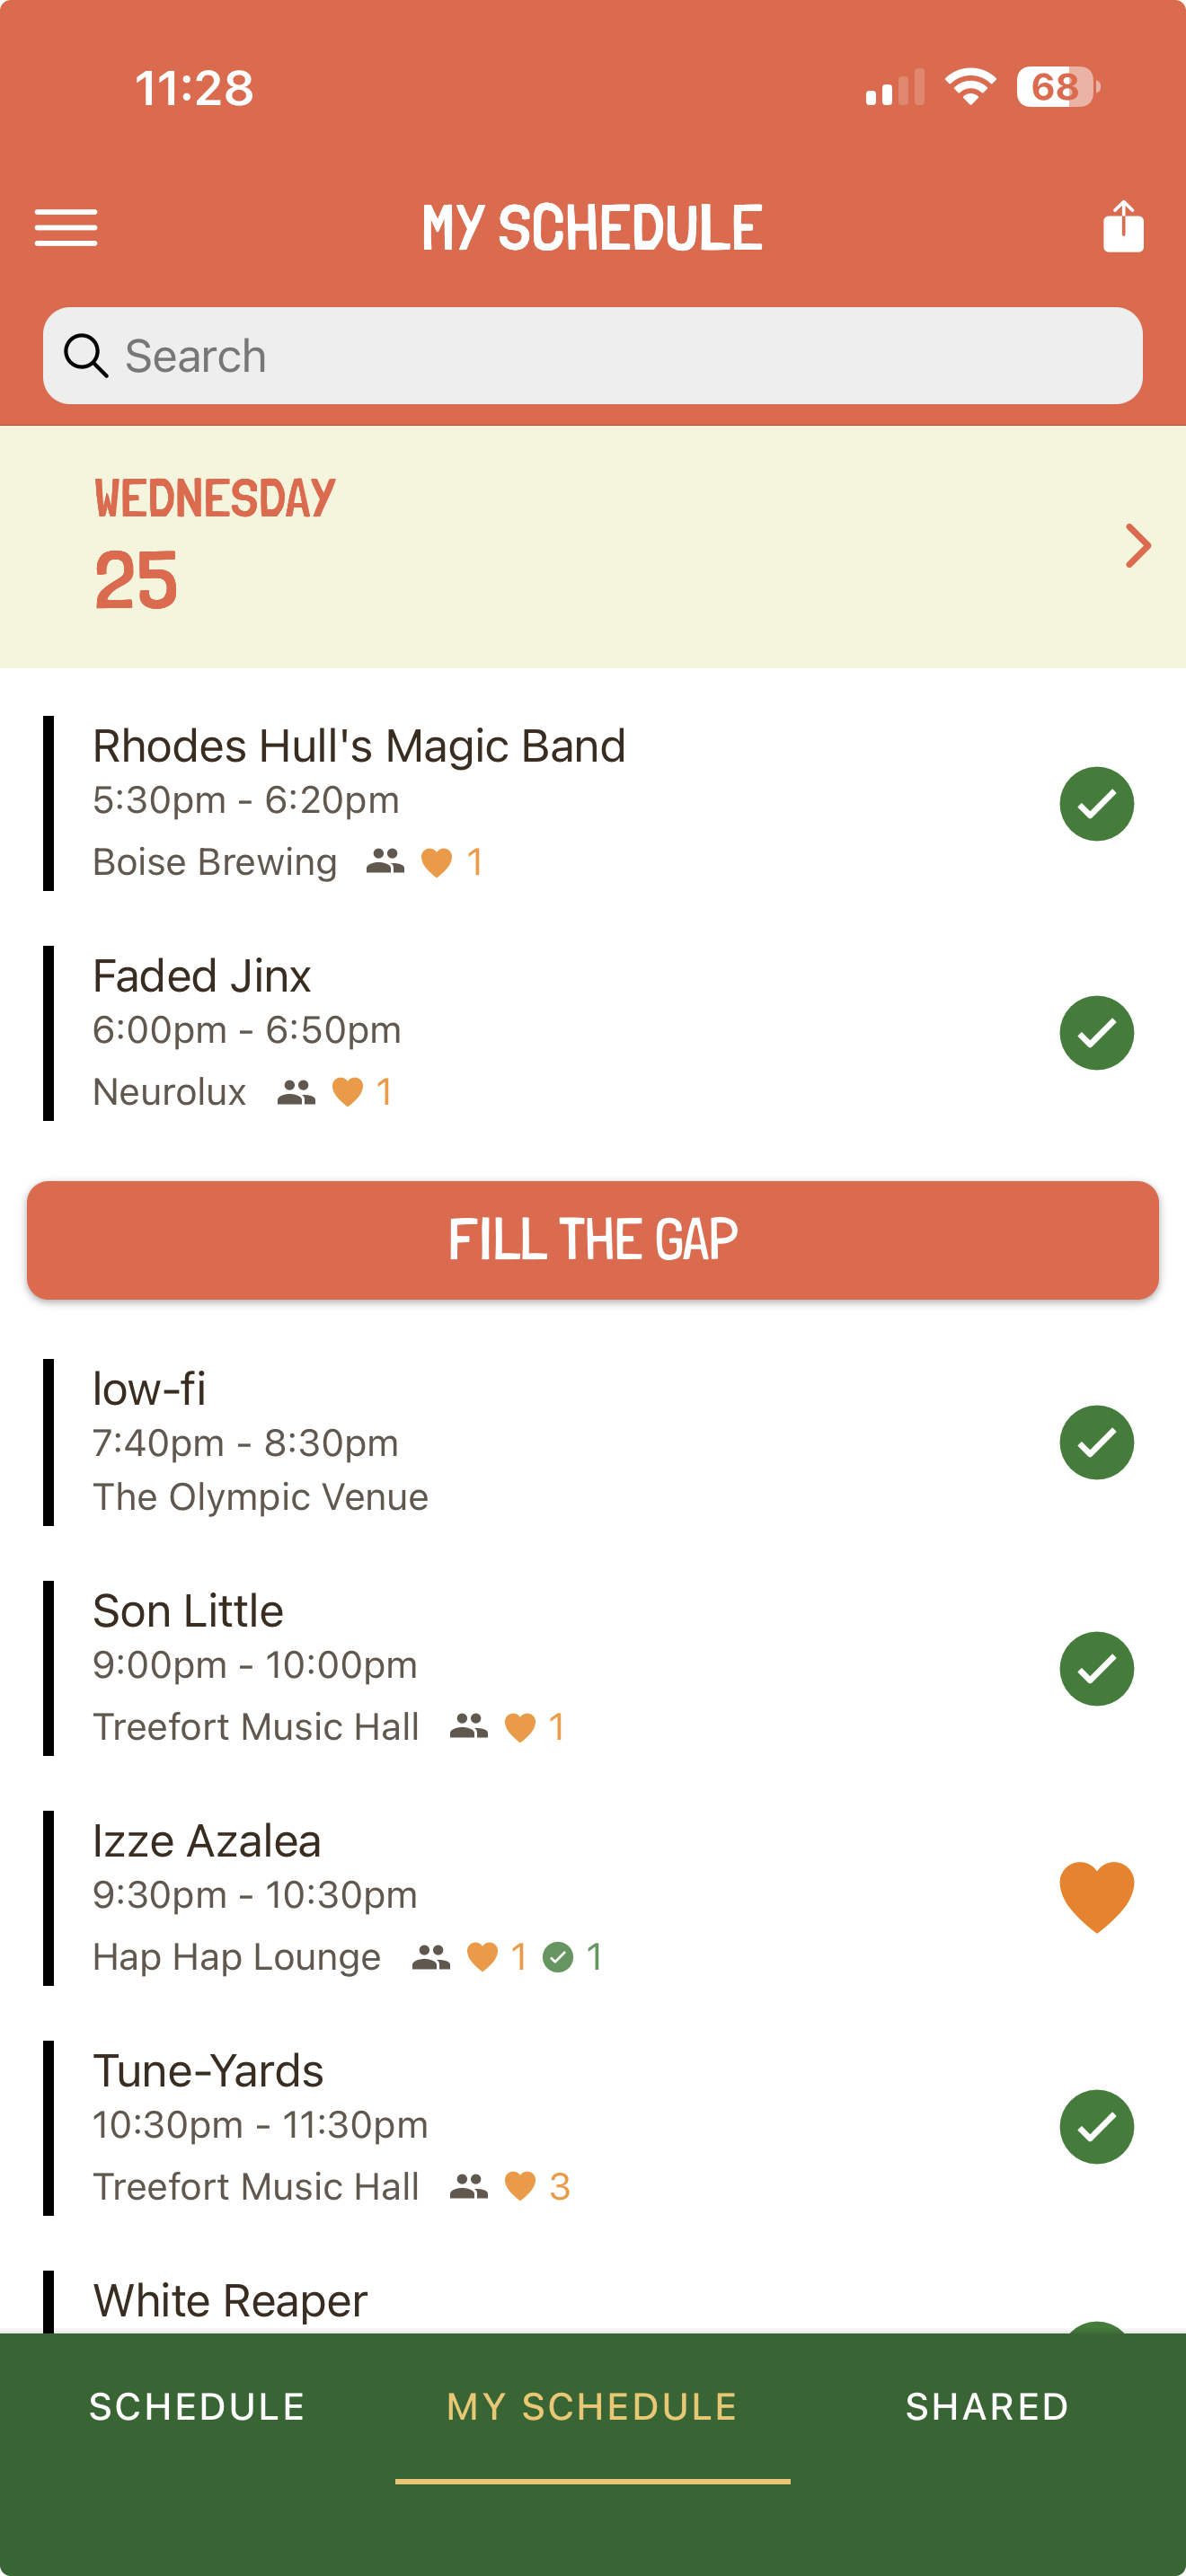1186x2576 pixels.
Task: Tap friends icon on Rhodes Hull's Magic Band
Action: click(x=385, y=861)
